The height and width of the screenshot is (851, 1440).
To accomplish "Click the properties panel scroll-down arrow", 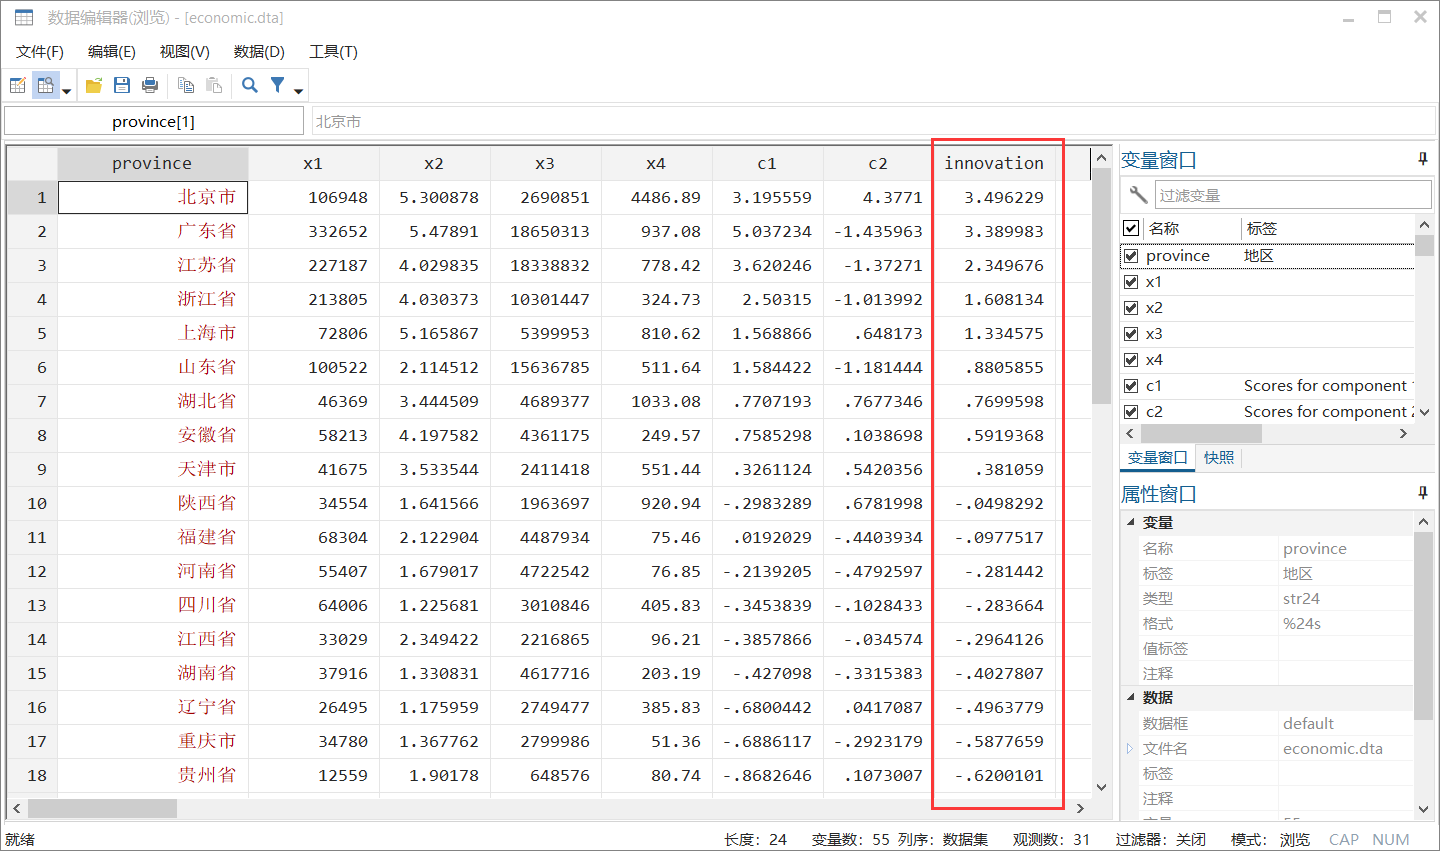I will (1424, 809).
